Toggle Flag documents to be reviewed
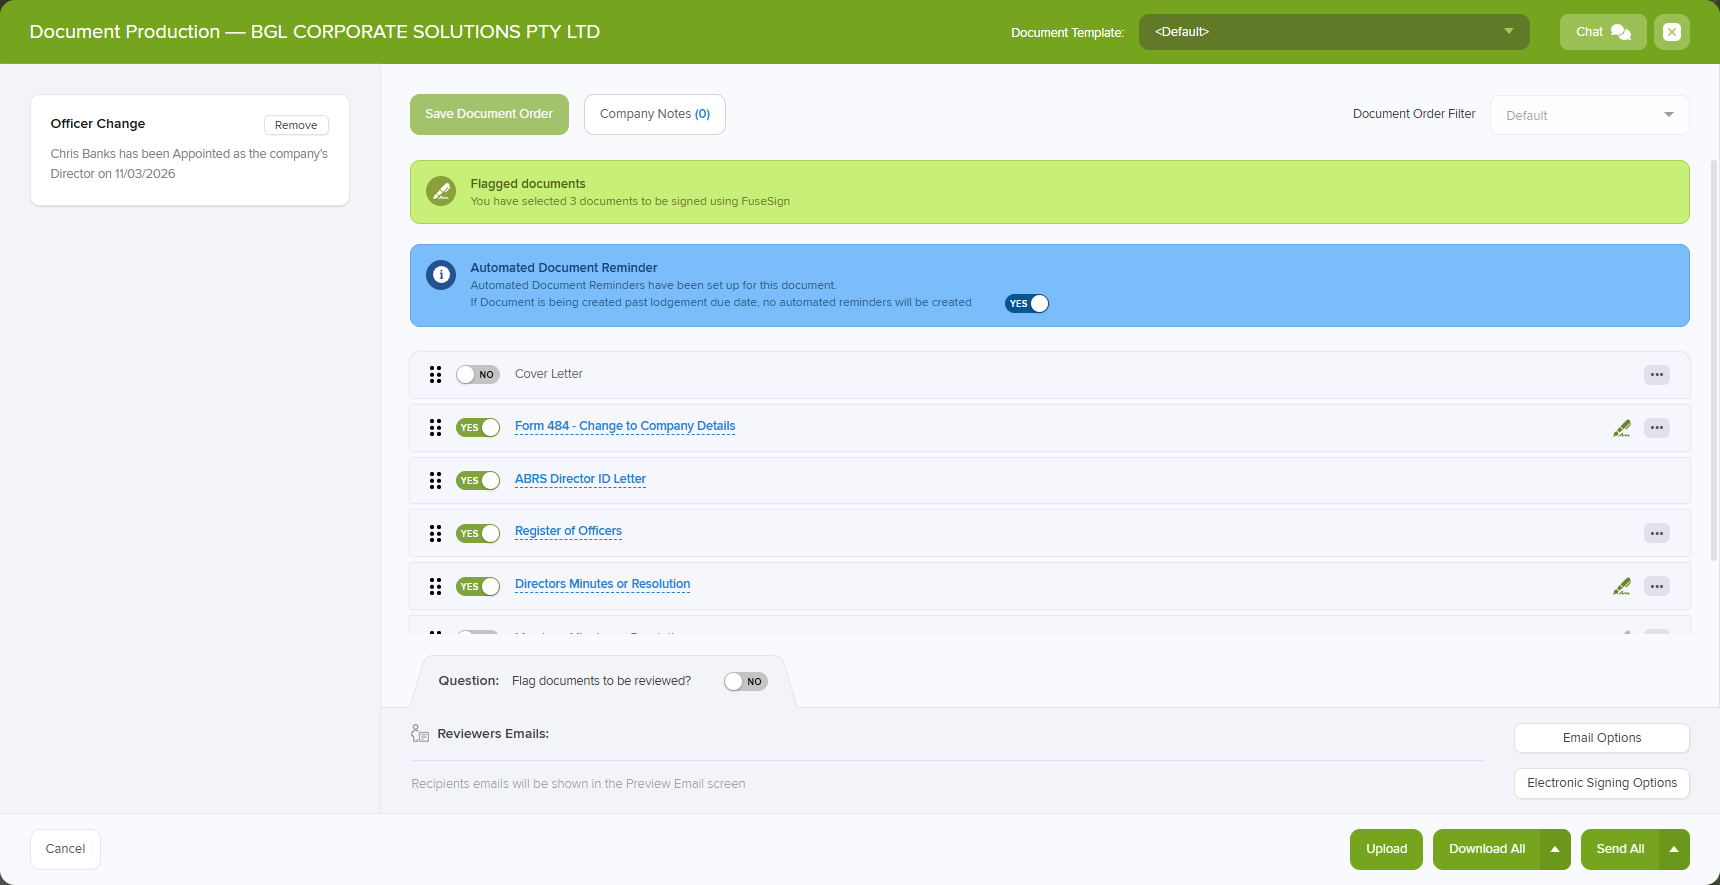Image resolution: width=1720 pixels, height=885 pixels. click(x=746, y=682)
